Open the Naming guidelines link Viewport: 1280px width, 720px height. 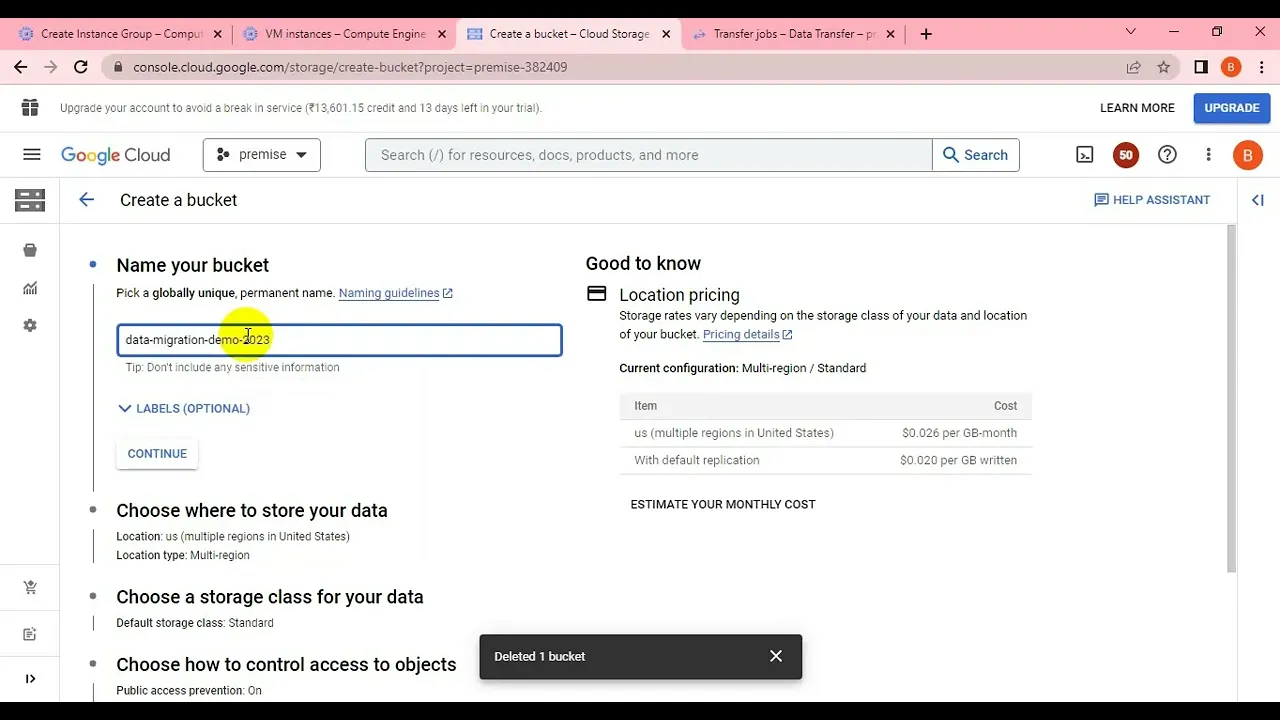[389, 293]
